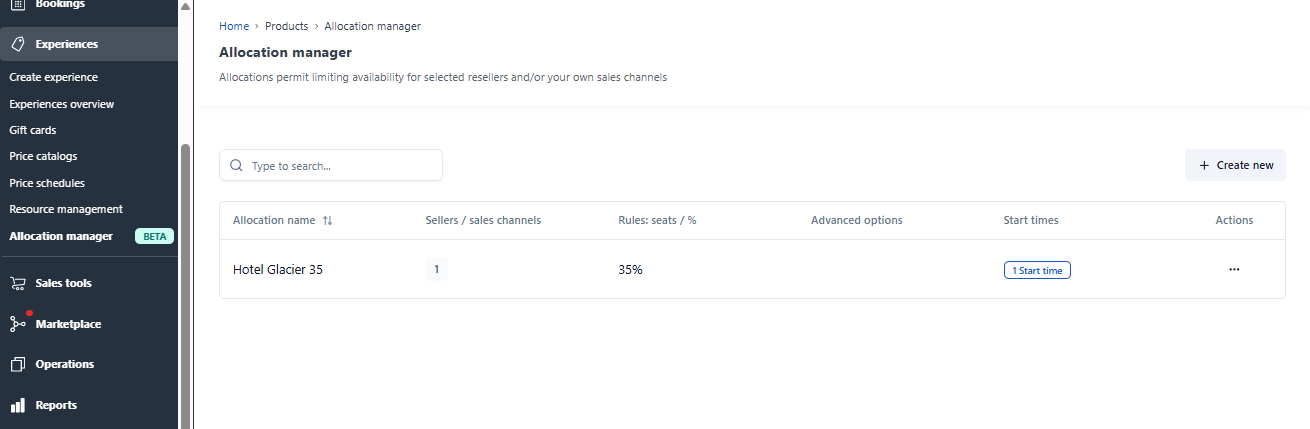1310x429 pixels.
Task: Click the Experiences tag icon
Action: coord(17,44)
